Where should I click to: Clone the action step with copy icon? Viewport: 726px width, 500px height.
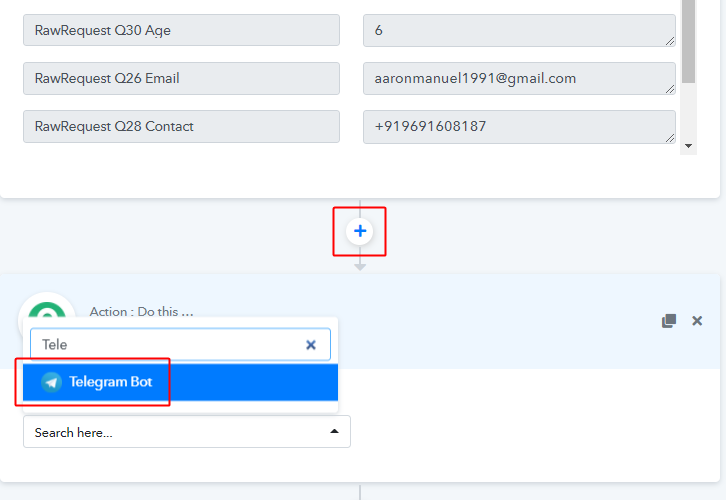(x=669, y=320)
